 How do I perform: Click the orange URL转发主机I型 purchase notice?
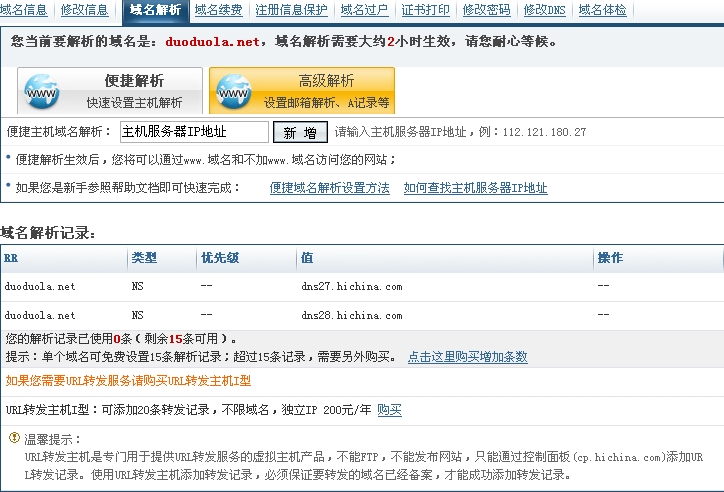128,381
